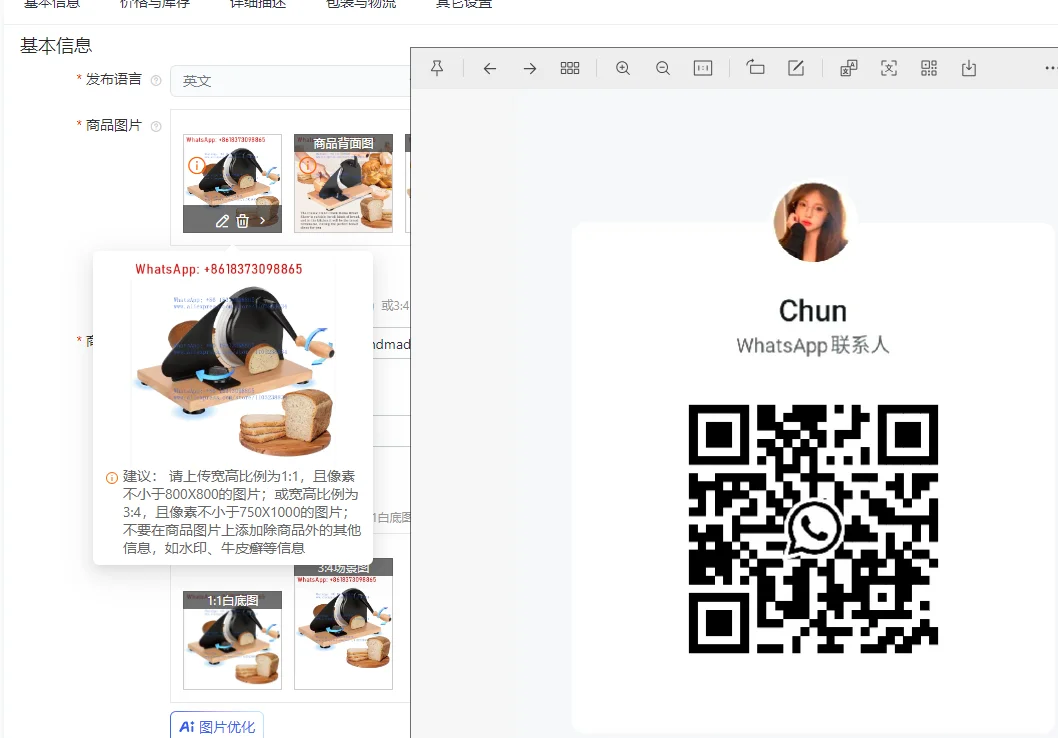Extract text from image with OCR
Screen dimensions: 1058x738
889,68
